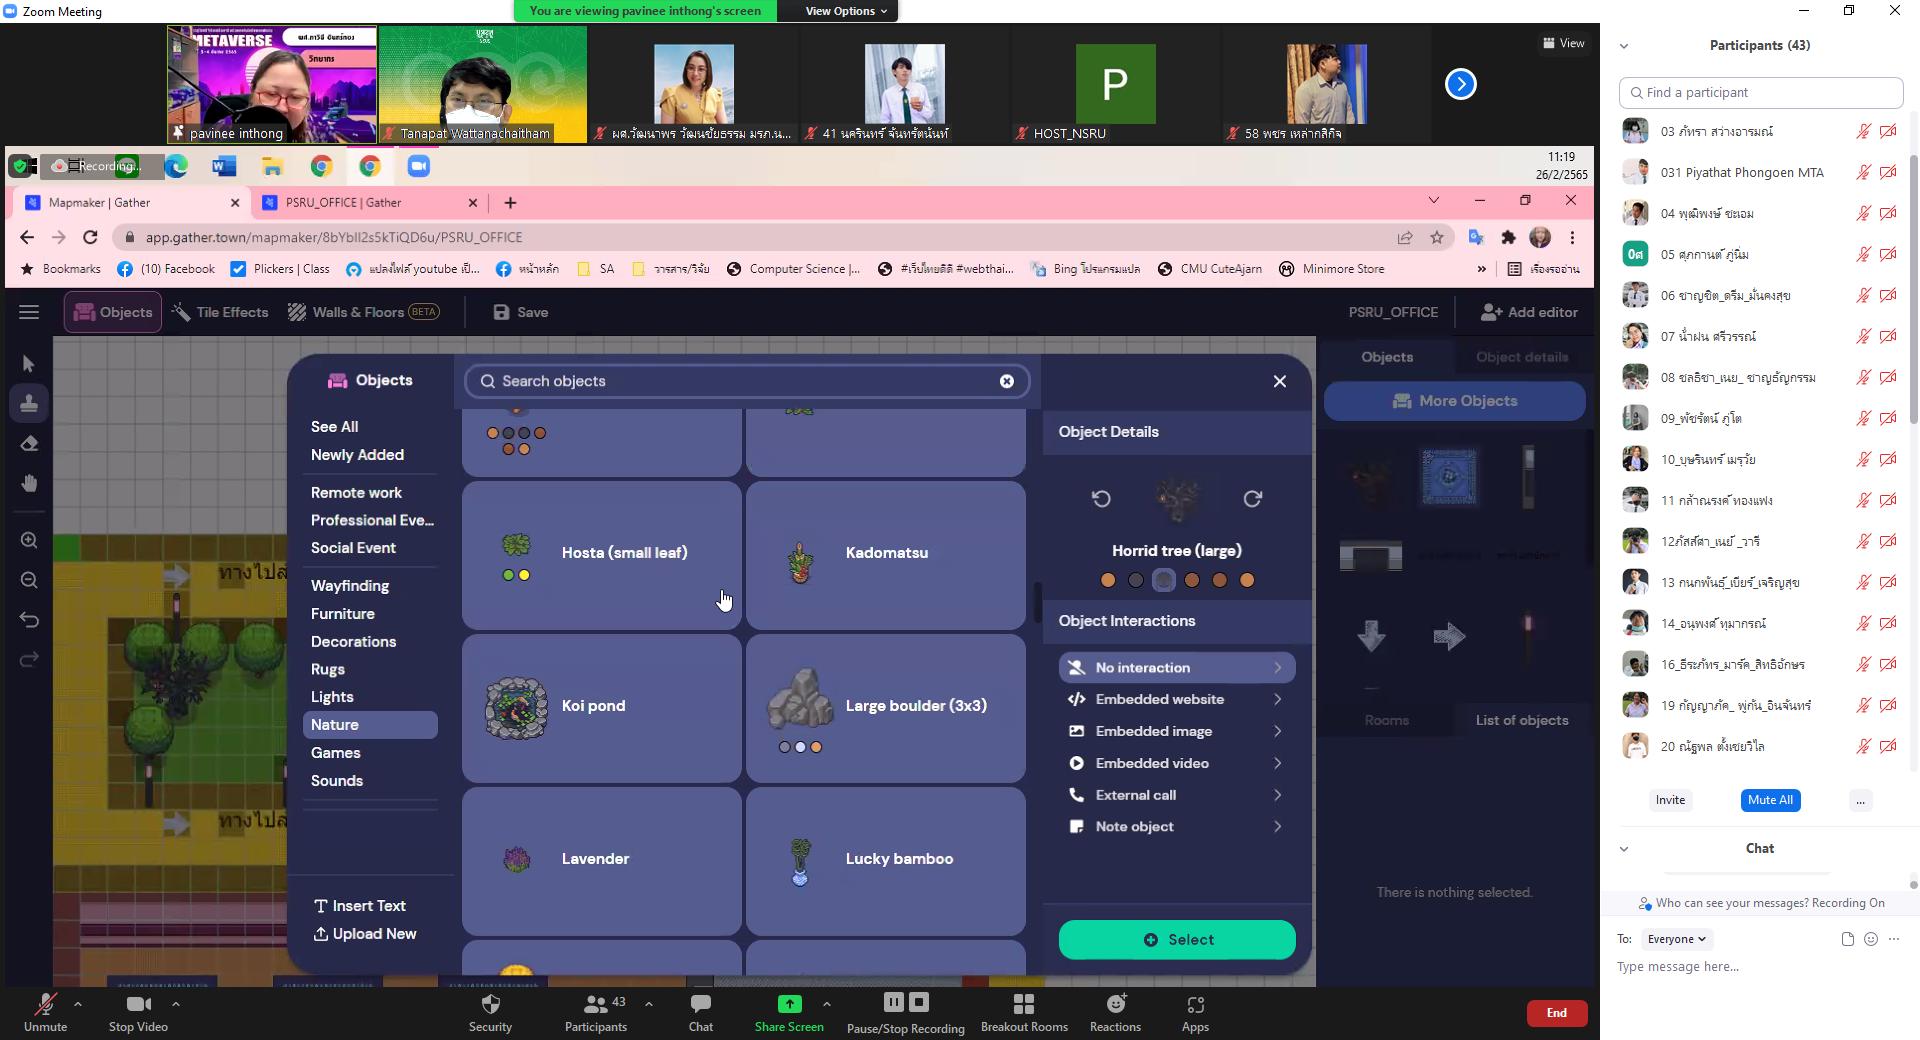
Task: Choose Embedded image interaction
Action: (x=1177, y=731)
